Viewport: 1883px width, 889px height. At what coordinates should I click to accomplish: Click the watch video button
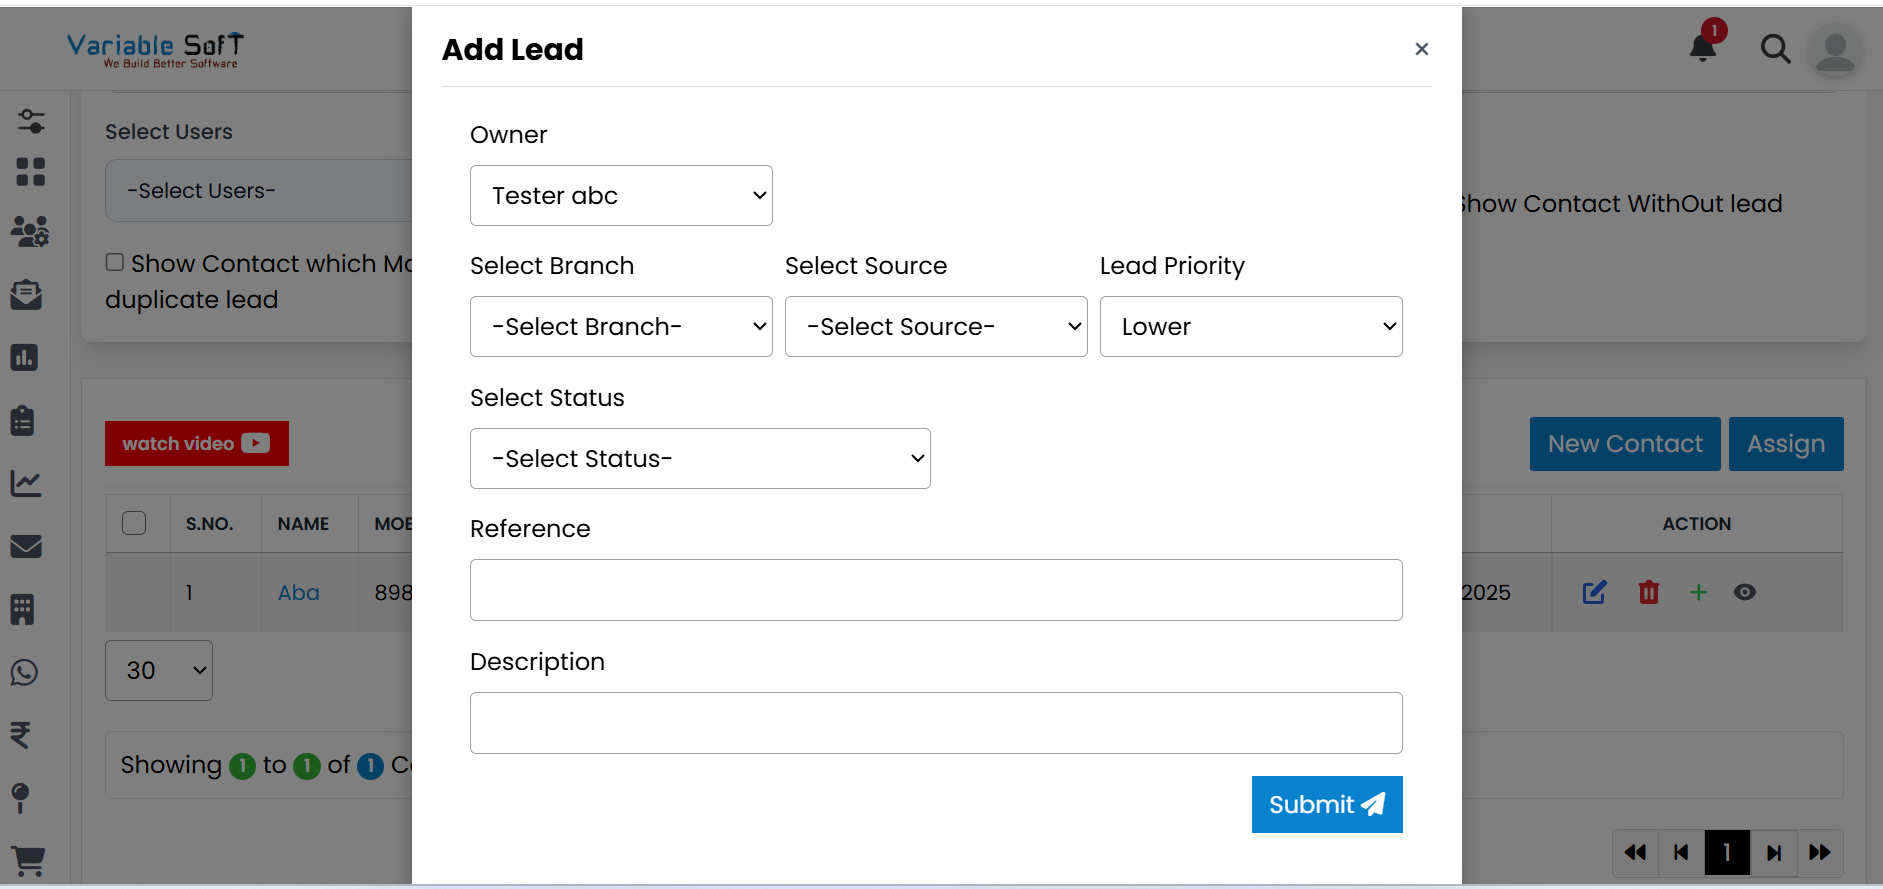coord(197,443)
